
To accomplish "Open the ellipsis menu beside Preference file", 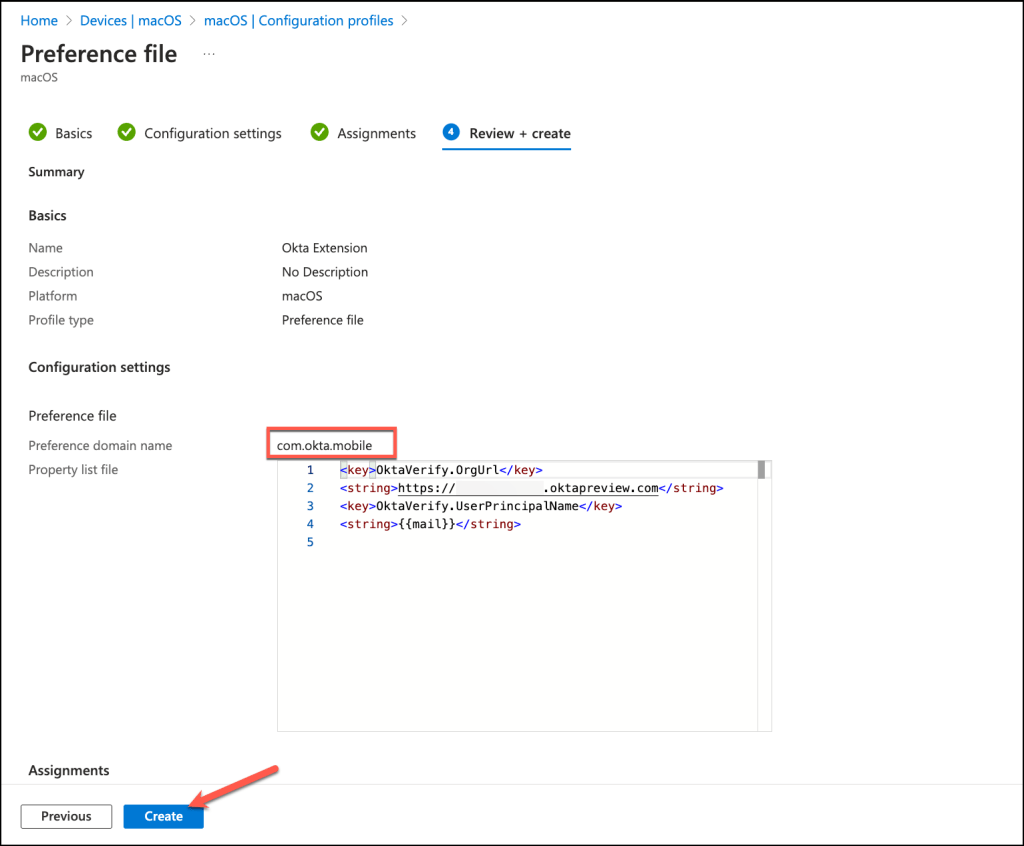I will coord(209,54).
